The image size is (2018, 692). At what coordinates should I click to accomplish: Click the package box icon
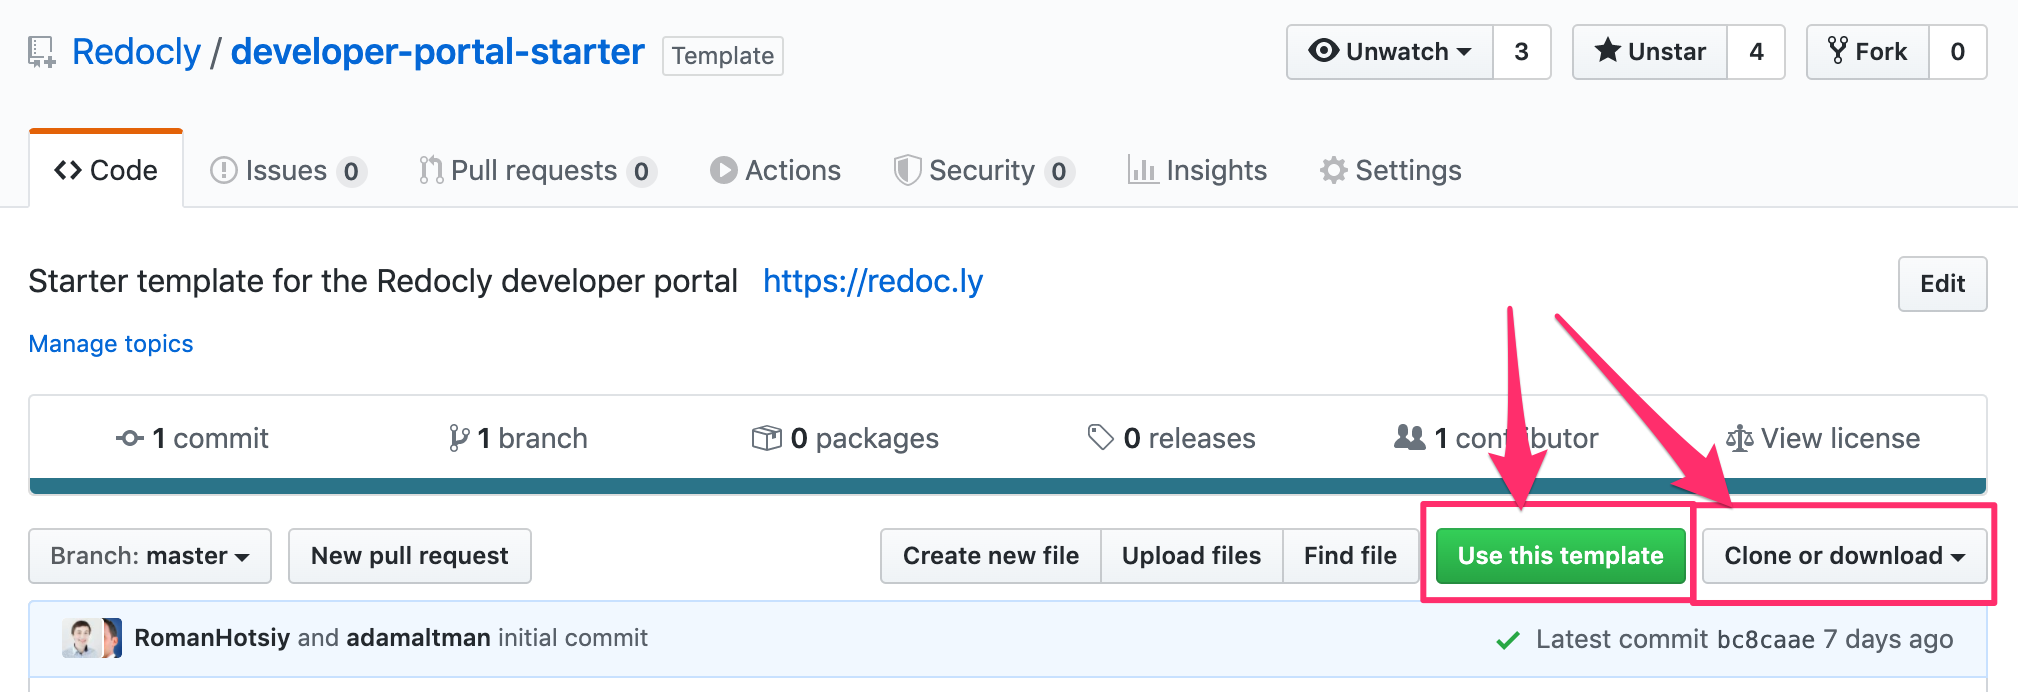(x=766, y=438)
